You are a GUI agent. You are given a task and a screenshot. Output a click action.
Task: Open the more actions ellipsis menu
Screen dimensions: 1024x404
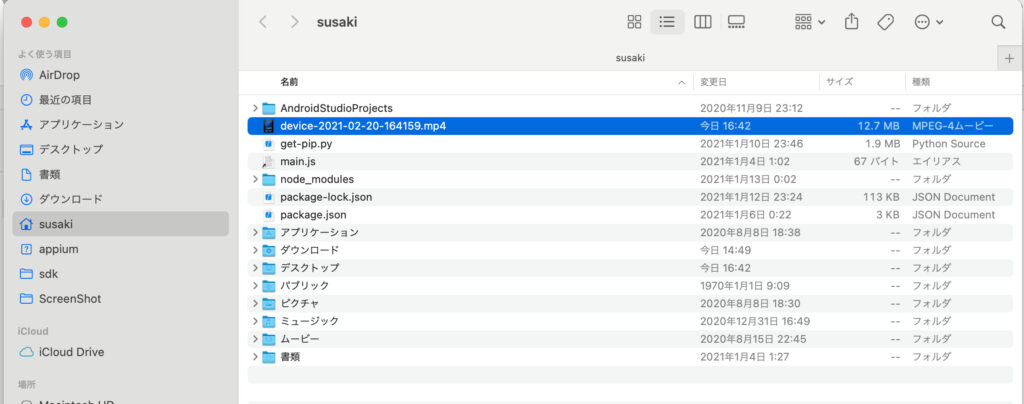click(929, 22)
